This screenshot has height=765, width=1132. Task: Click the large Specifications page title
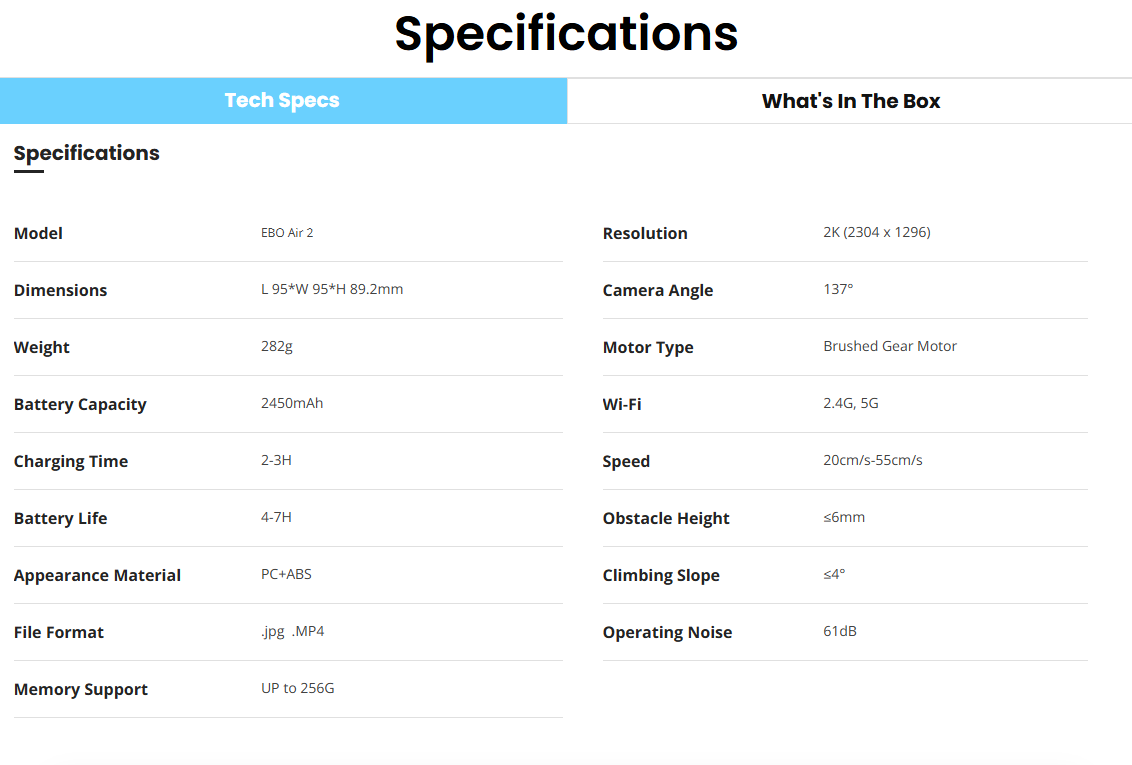pyautogui.click(x=566, y=34)
